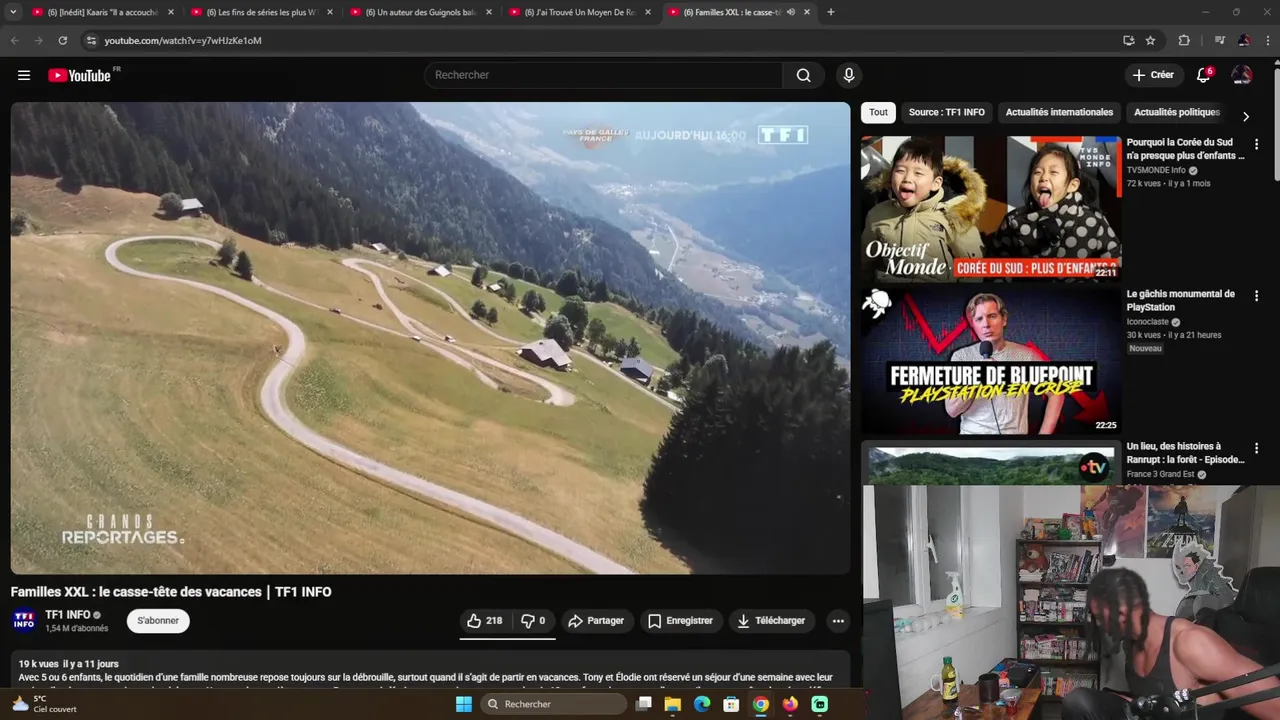Open Rannrupt la forêt video thumbnail
This screenshot has height=720, width=1280.
tap(991, 466)
